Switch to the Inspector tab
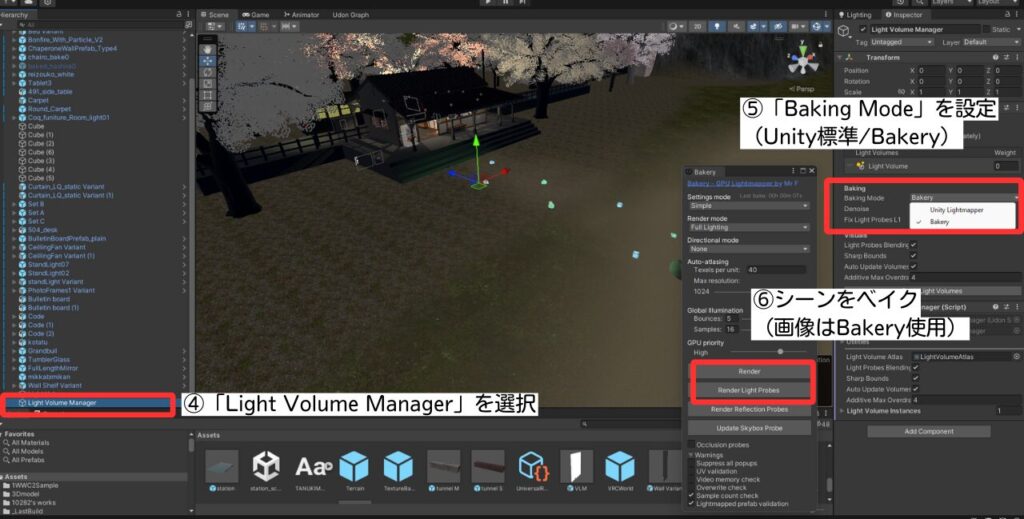Viewport: 1024px width, 519px height. pos(904,14)
